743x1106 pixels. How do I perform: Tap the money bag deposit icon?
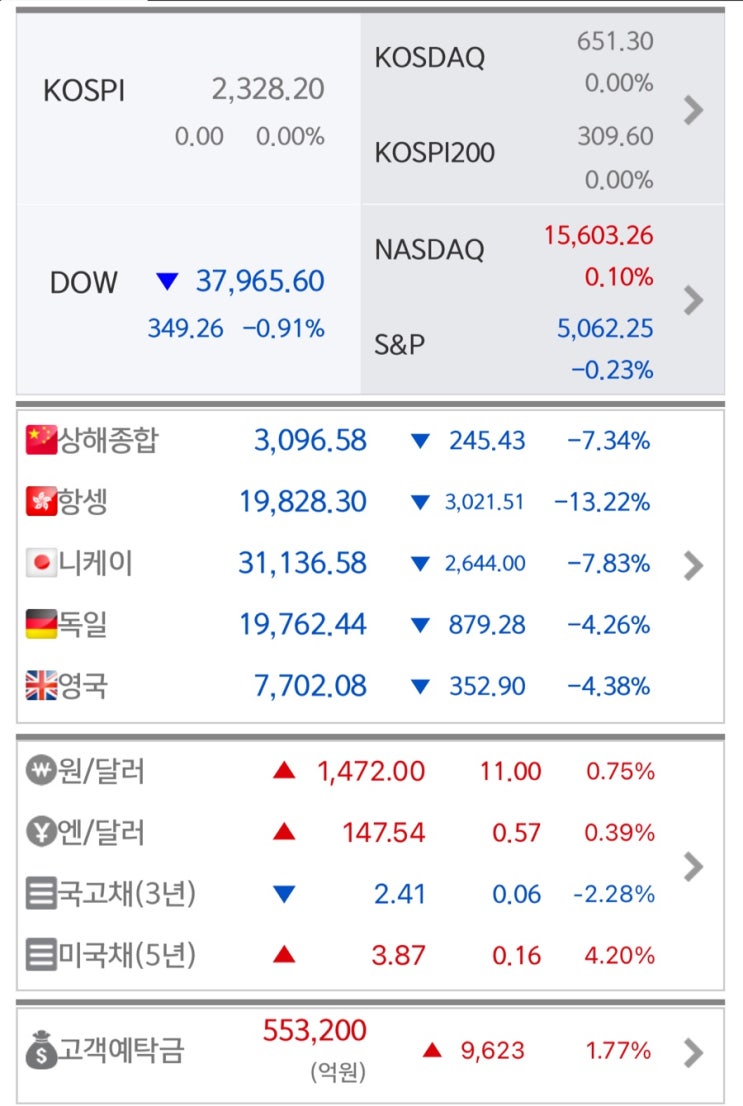(41, 1052)
